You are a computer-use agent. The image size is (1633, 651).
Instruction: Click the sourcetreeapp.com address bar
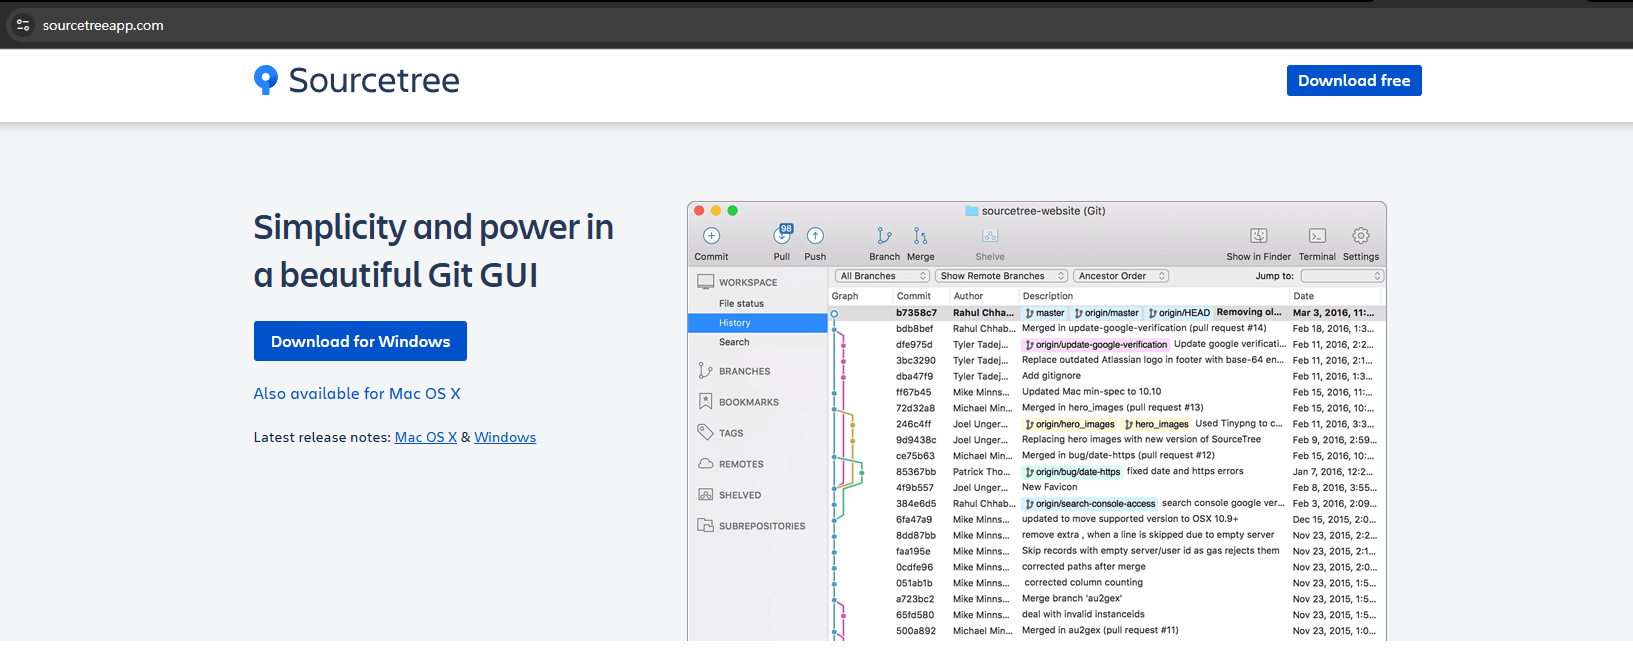(103, 25)
